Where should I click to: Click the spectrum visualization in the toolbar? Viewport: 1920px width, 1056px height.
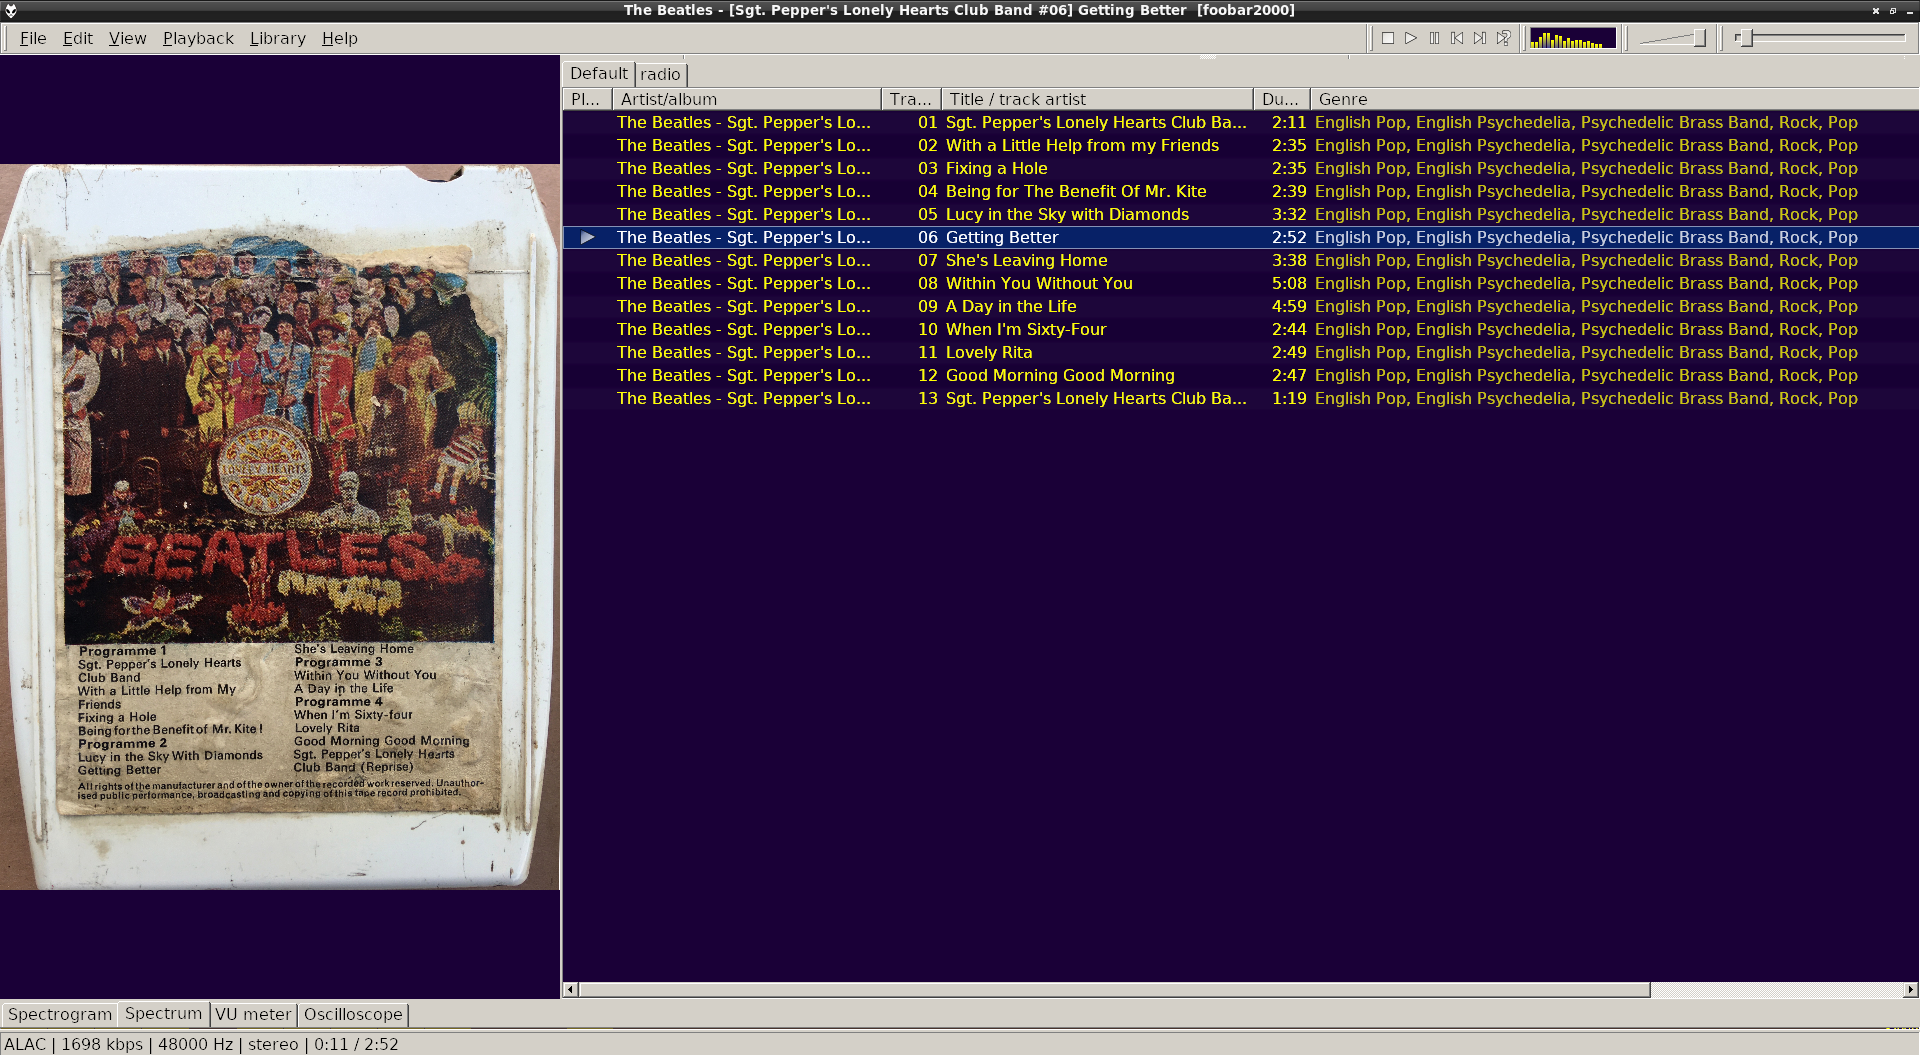(x=1573, y=38)
